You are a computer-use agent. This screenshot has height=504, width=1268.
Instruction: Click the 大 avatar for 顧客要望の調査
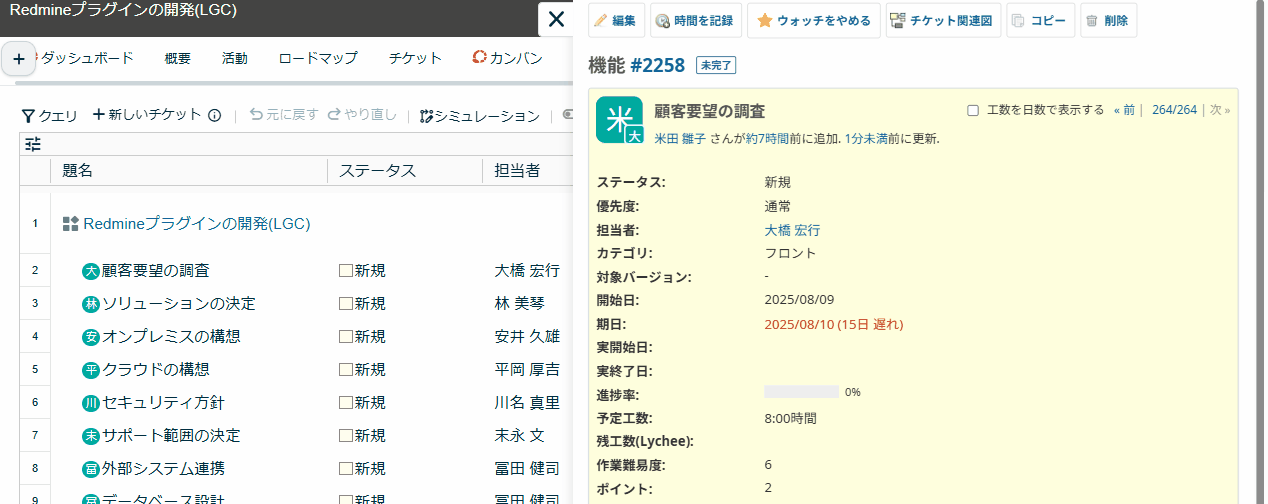pos(91,271)
